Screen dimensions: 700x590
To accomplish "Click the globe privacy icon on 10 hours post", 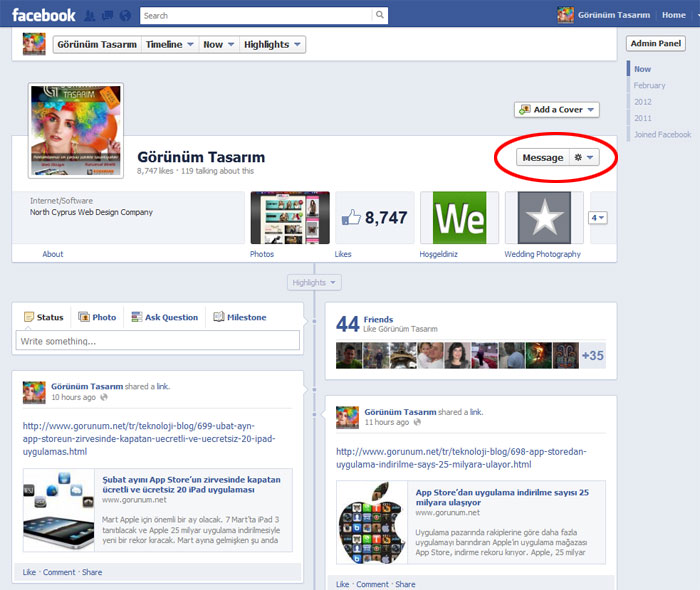I will pyautogui.click(x=104, y=397).
